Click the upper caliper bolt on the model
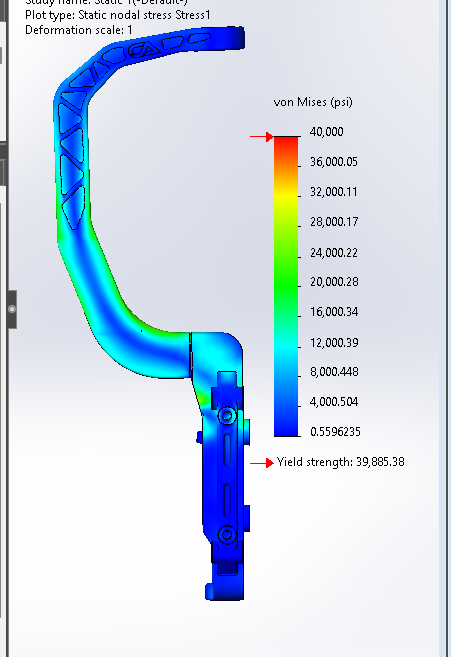The width and height of the screenshot is (451, 657). [x=227, y=416]
